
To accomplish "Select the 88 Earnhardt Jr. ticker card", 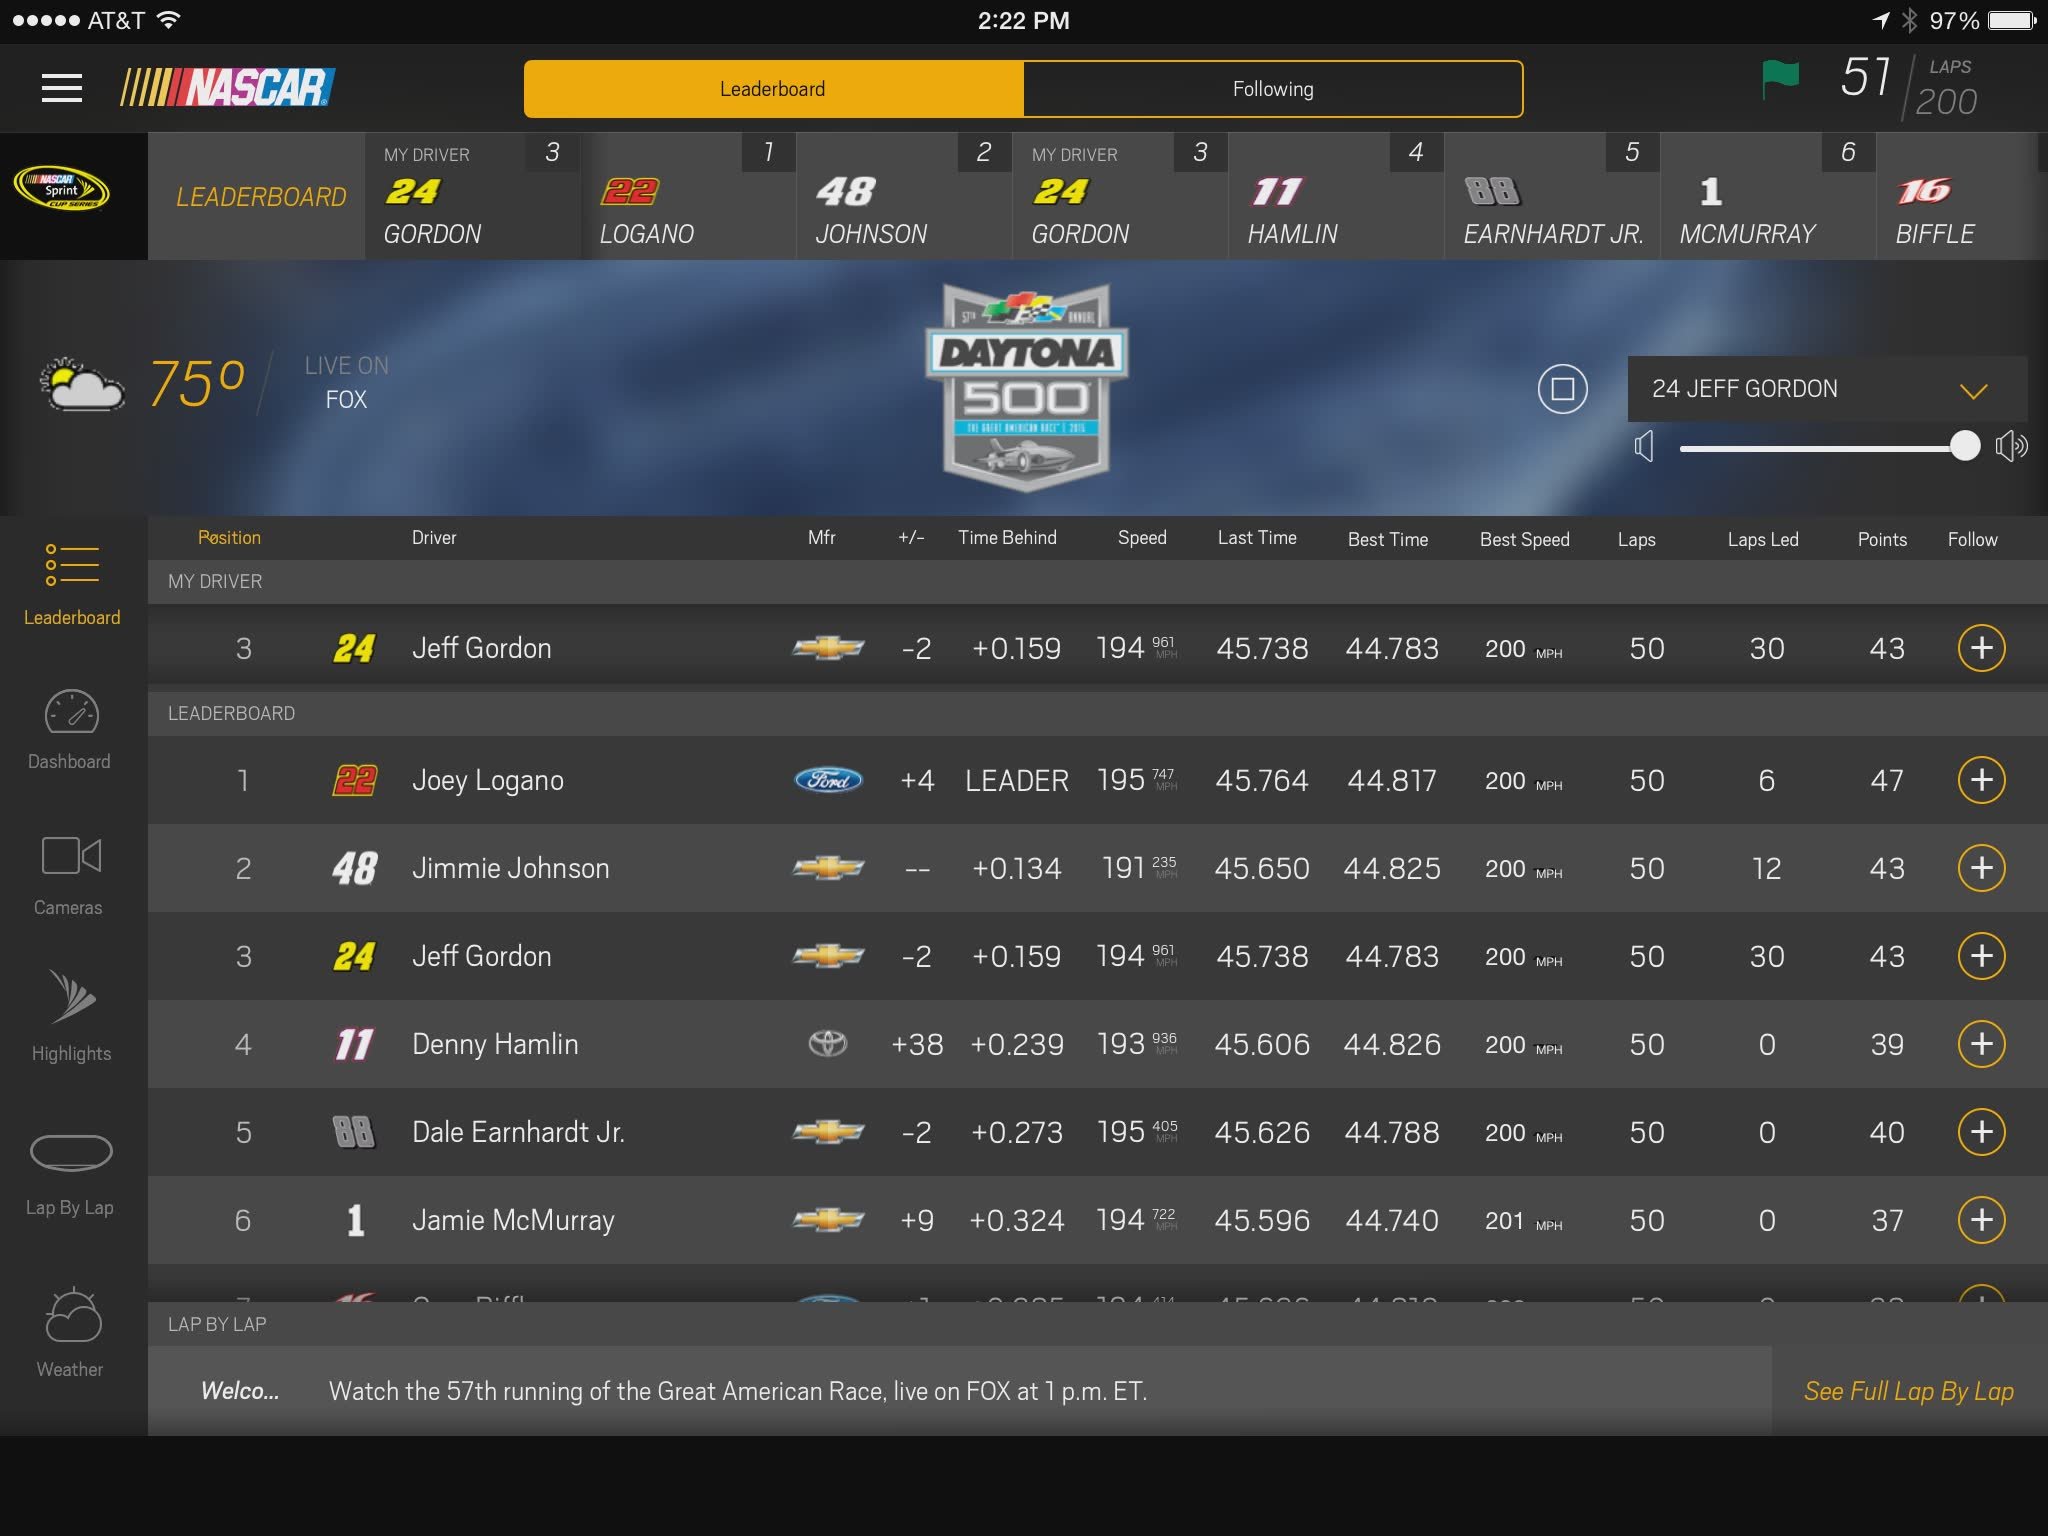I will point(1552,196).
